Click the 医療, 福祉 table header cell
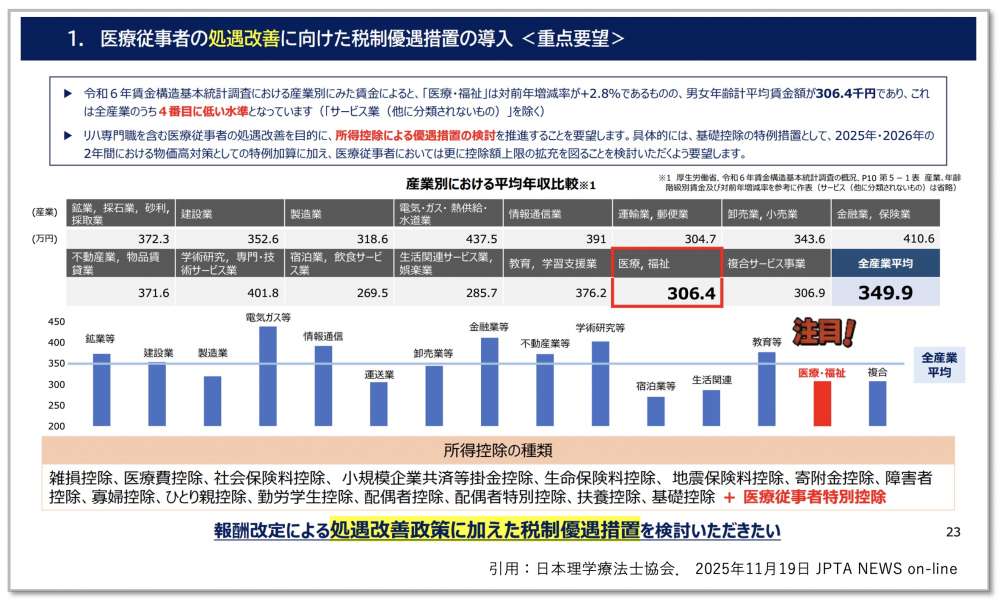The width and height of the screenshot is (1000, 601). [666, 264]
